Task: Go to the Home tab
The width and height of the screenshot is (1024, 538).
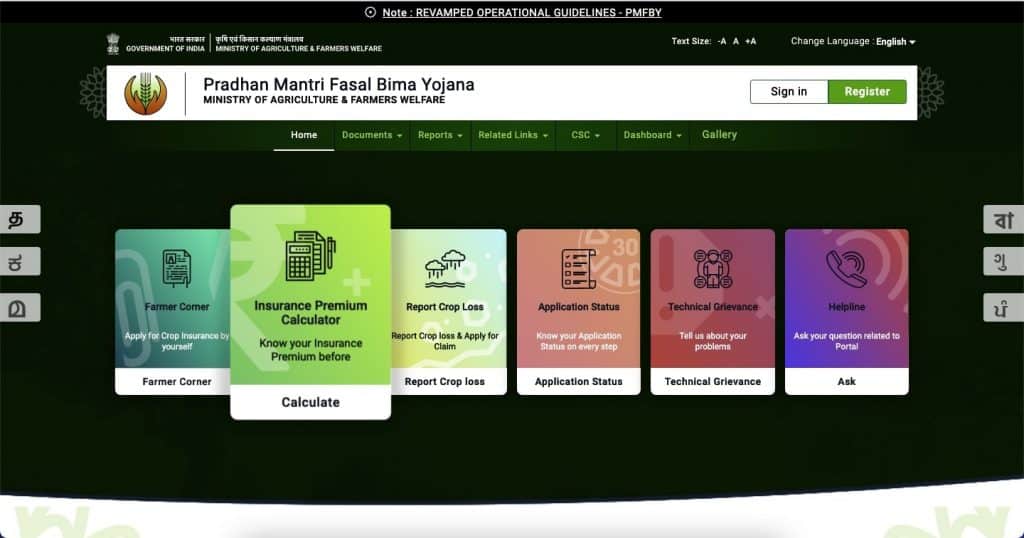Action: 304,135
